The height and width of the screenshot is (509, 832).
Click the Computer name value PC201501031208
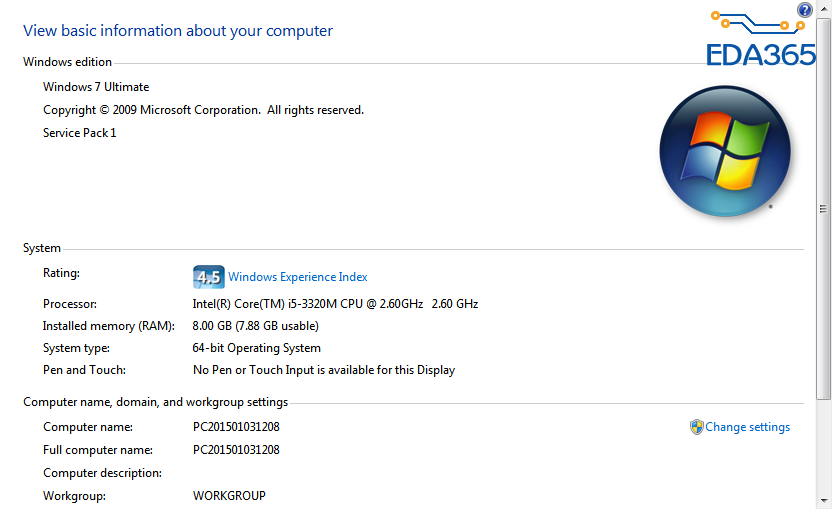(236, 427)
